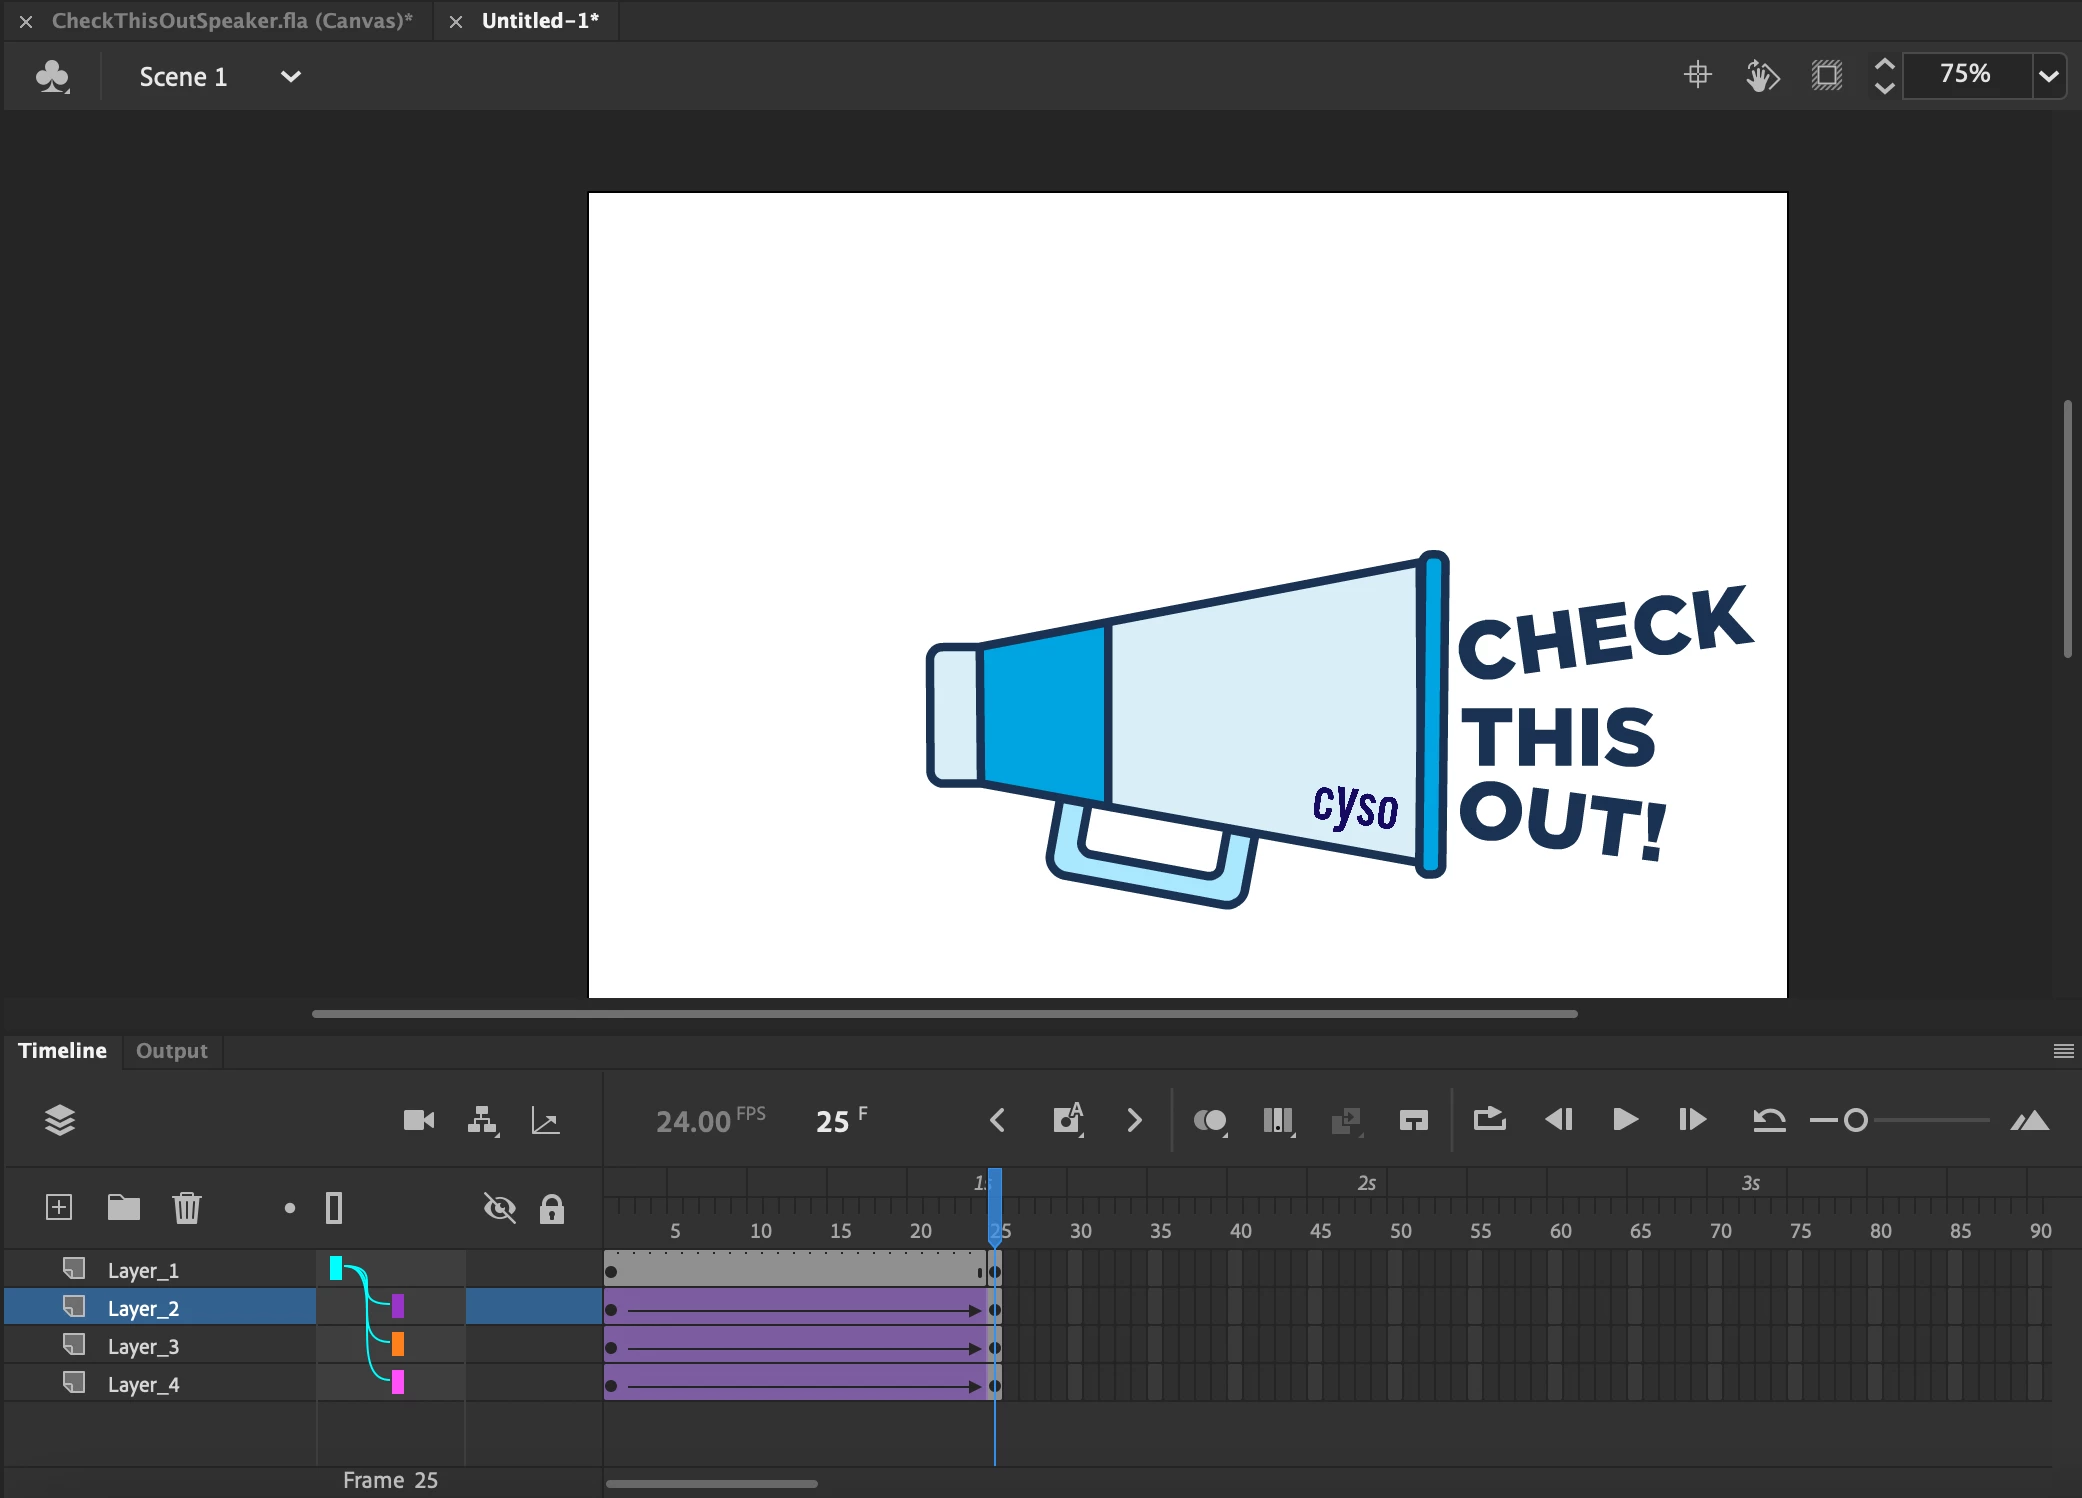Enable onion skin button

pyautogui.click(x=1209, y=1120)
